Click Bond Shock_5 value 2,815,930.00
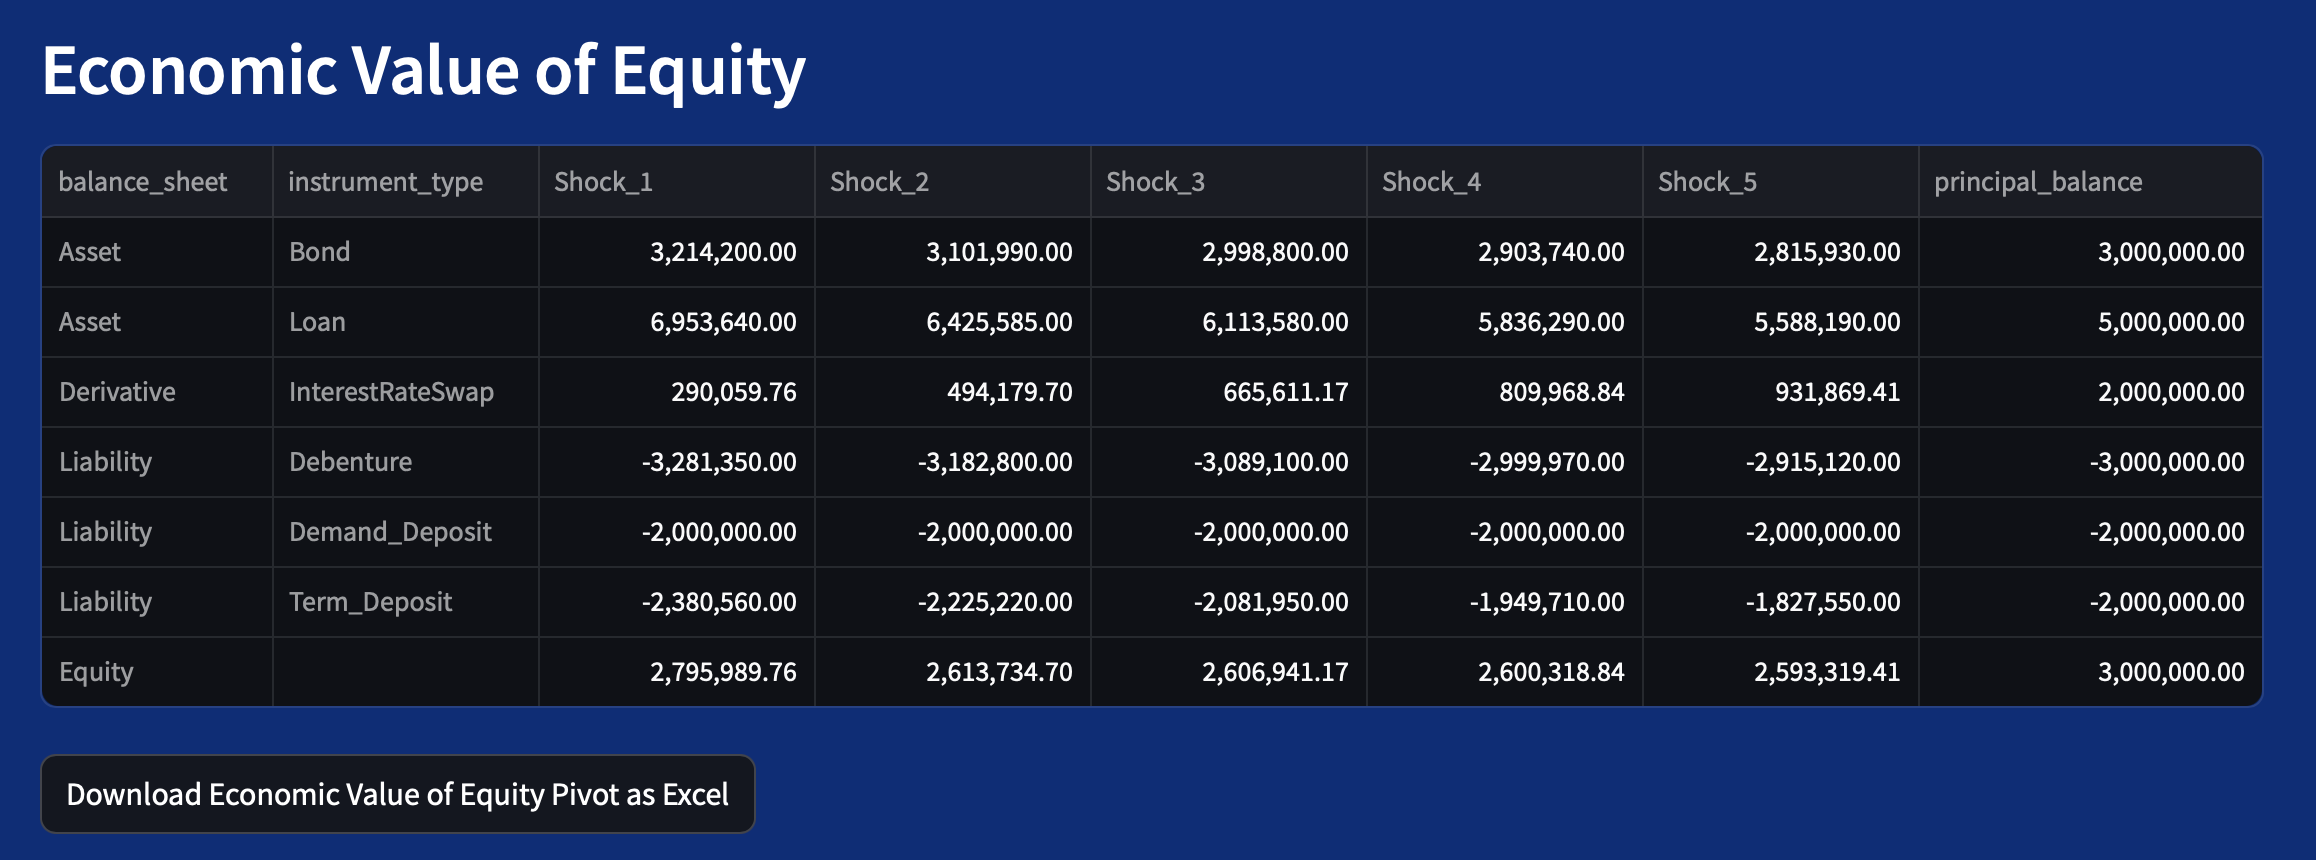The image size is (2316, 860). tap(1827, 252)
